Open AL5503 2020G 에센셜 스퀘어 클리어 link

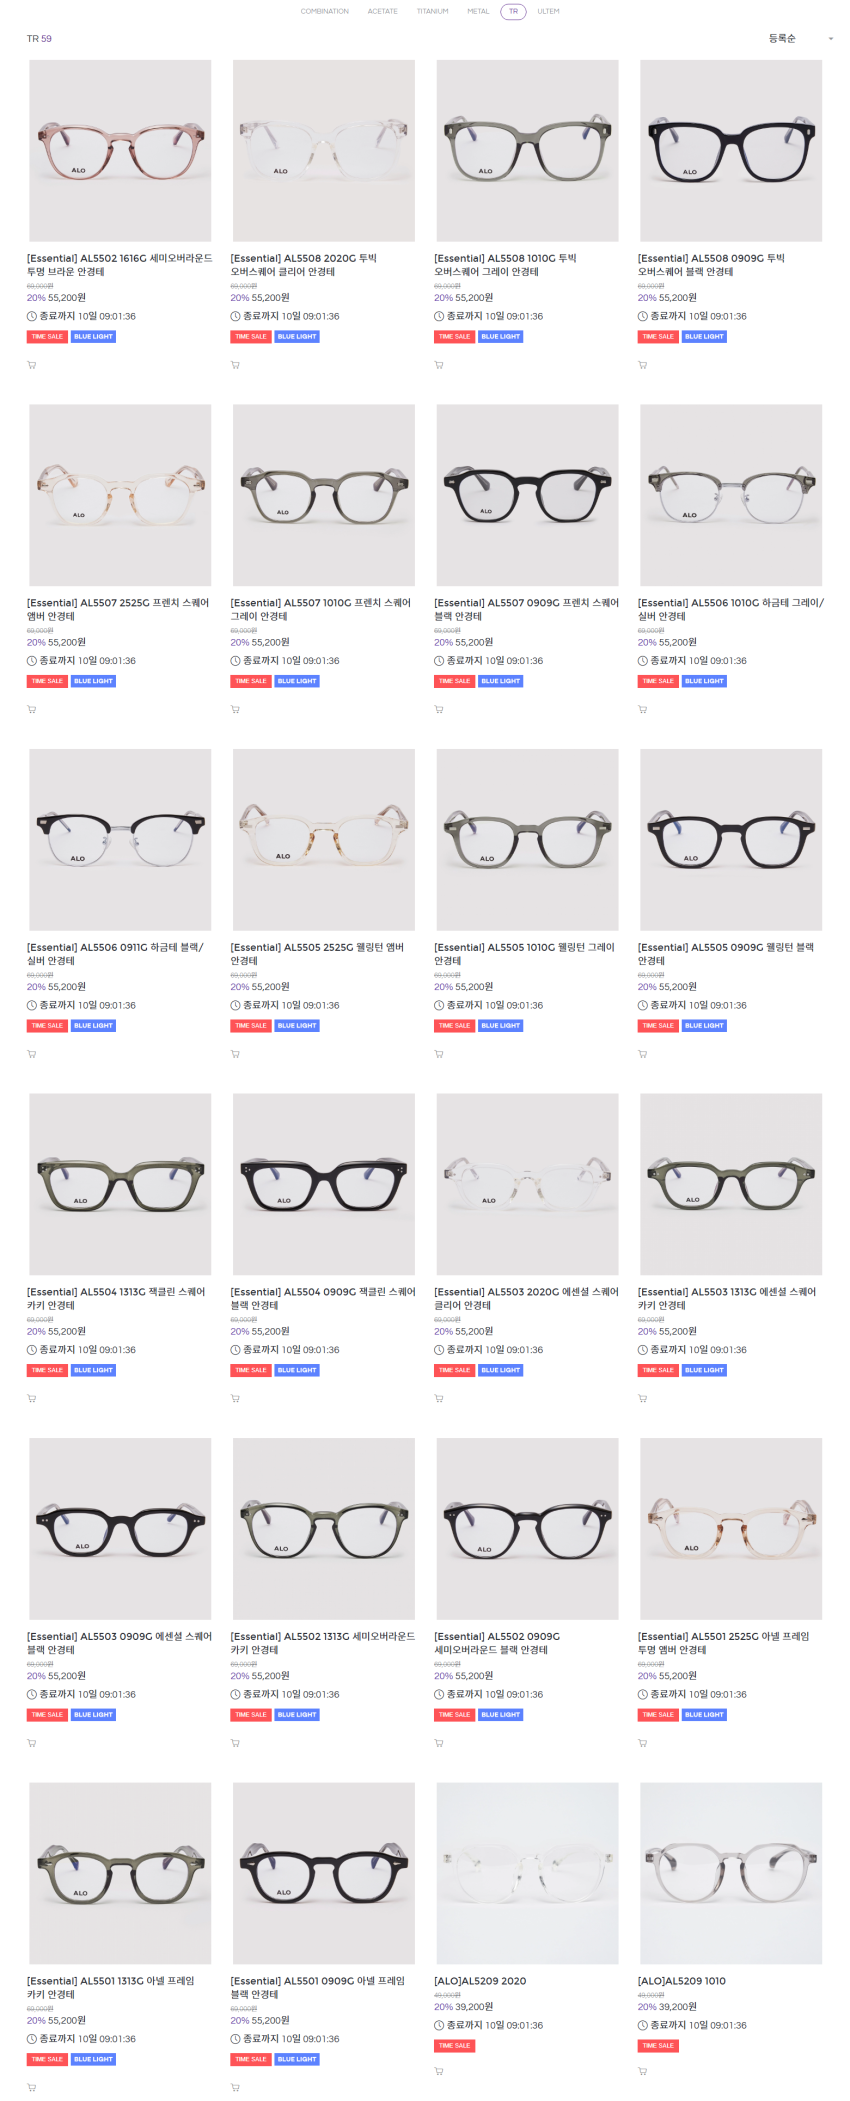(x=526, y=1299)
